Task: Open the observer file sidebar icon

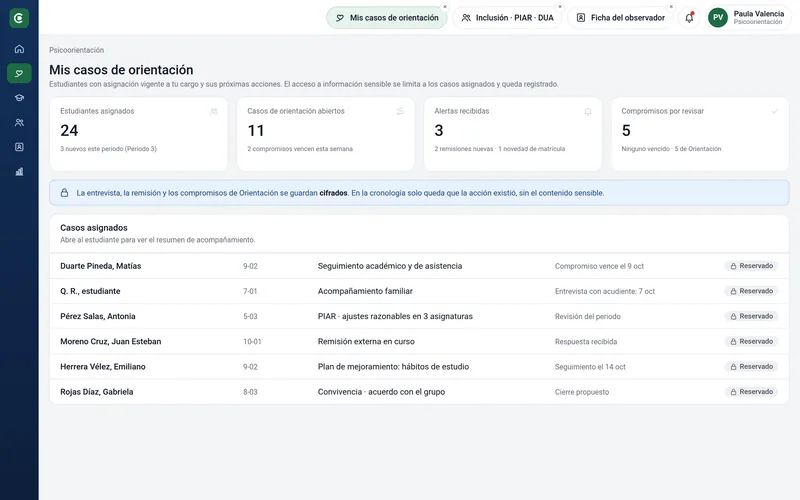Action: click(19, 147)
